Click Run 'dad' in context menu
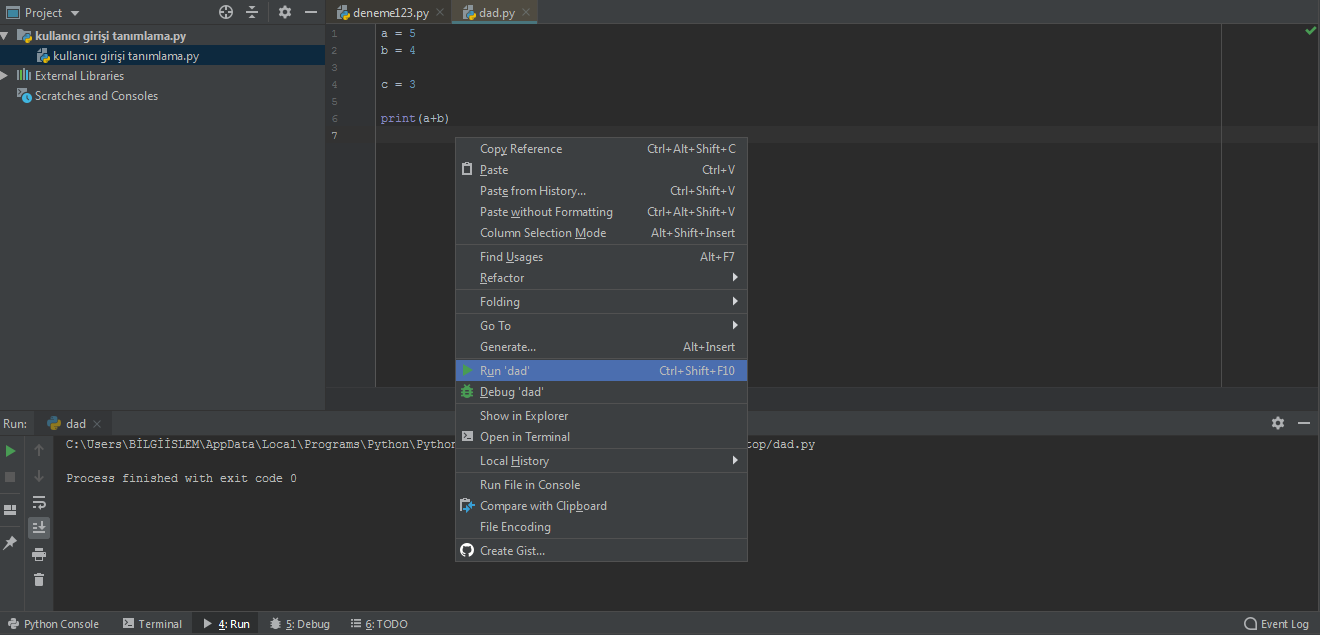Image resolution: width=1320 pixels, height=635 pixels. click(601, 371)
